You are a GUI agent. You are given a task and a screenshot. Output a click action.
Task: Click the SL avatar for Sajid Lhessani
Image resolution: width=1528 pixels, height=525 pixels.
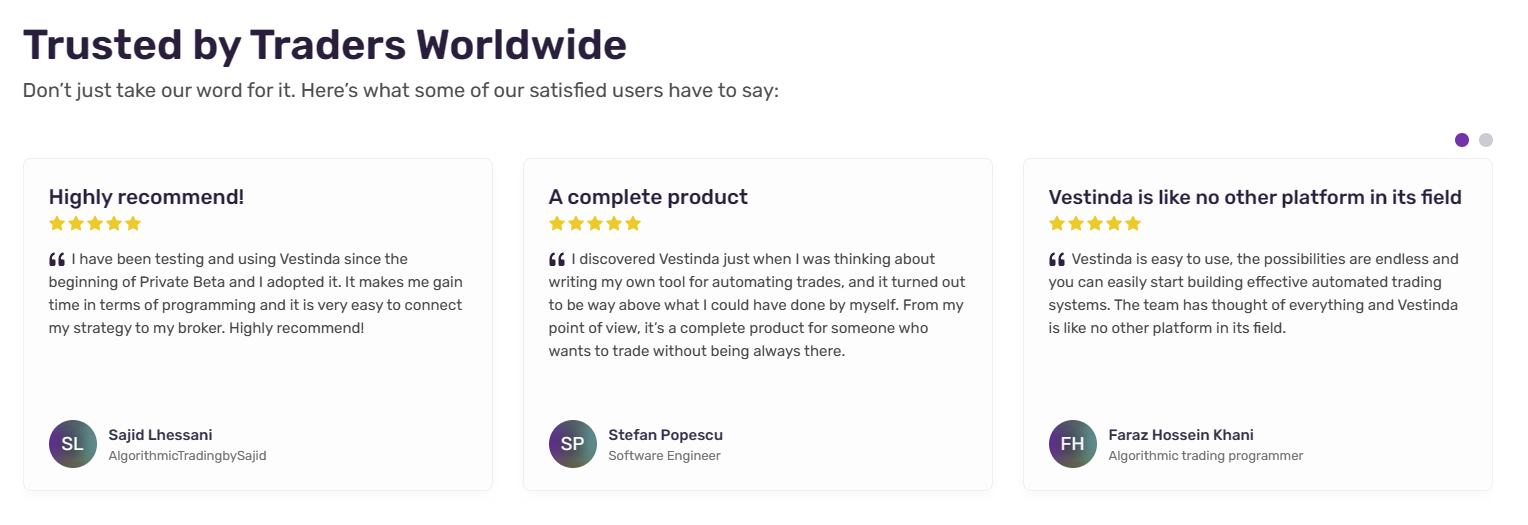pyautogui.click(x=73, y=444)
